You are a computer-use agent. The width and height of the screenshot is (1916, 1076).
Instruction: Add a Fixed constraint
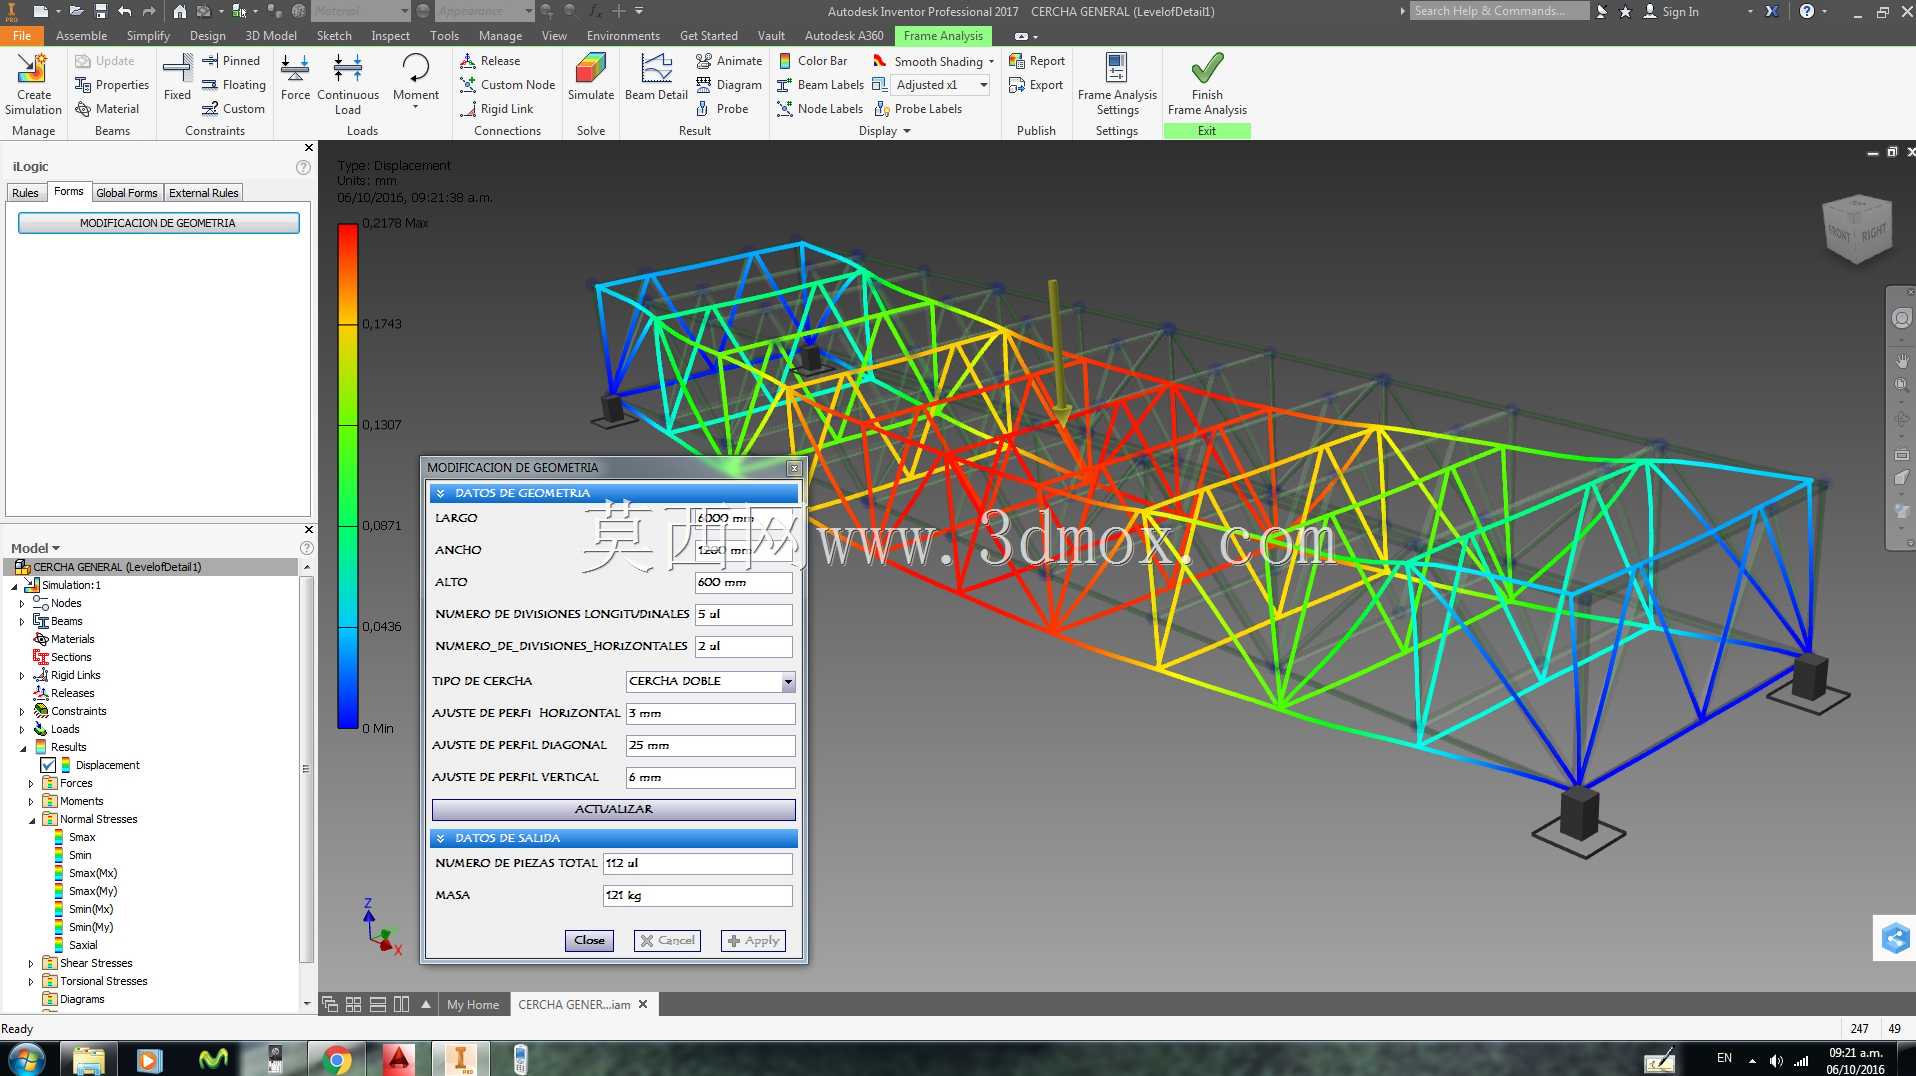tap(177, 78)
